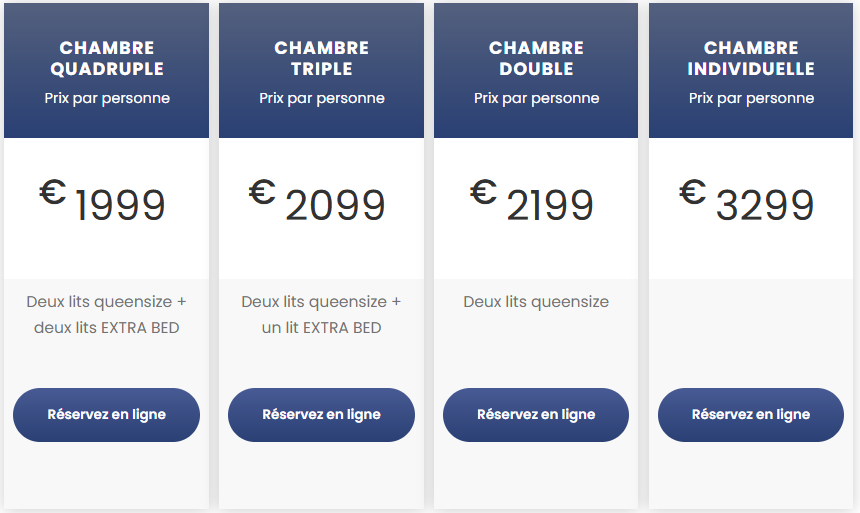860x513 pixels.
Task: Select the Chambre Double bed description text
Action: 536,301
